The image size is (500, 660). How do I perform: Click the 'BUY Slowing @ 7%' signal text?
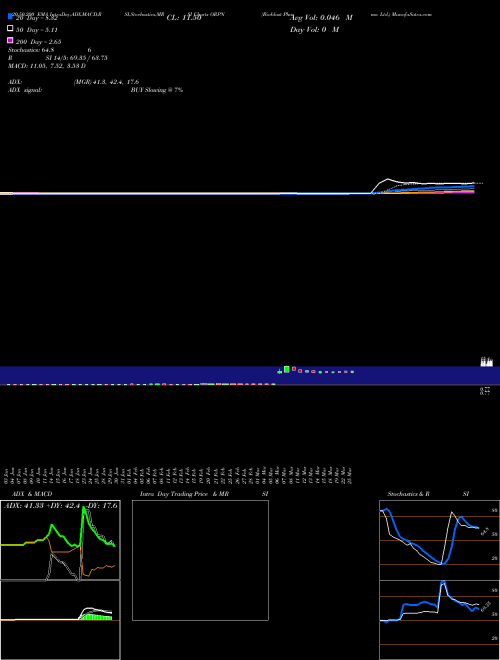tap(157, 90)
